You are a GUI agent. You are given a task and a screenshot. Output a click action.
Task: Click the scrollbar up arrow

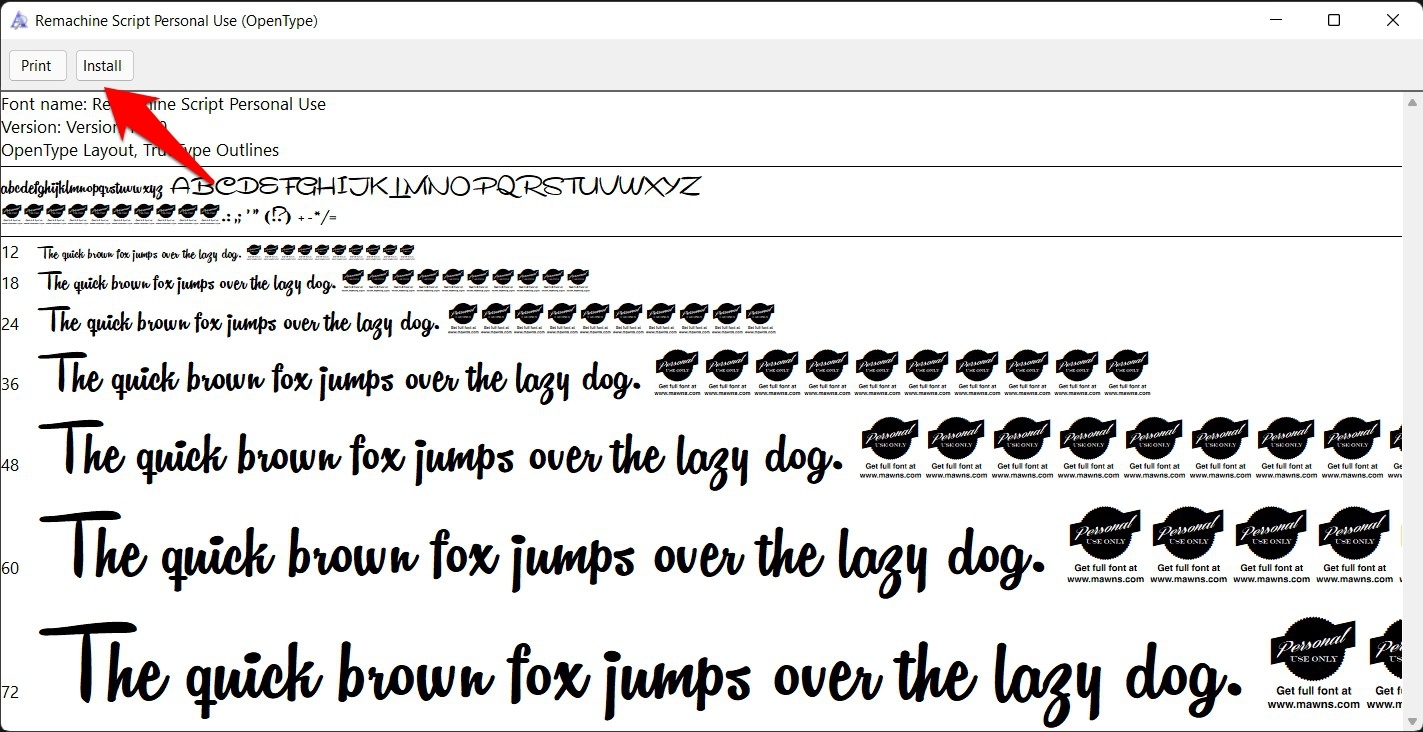1413,102
